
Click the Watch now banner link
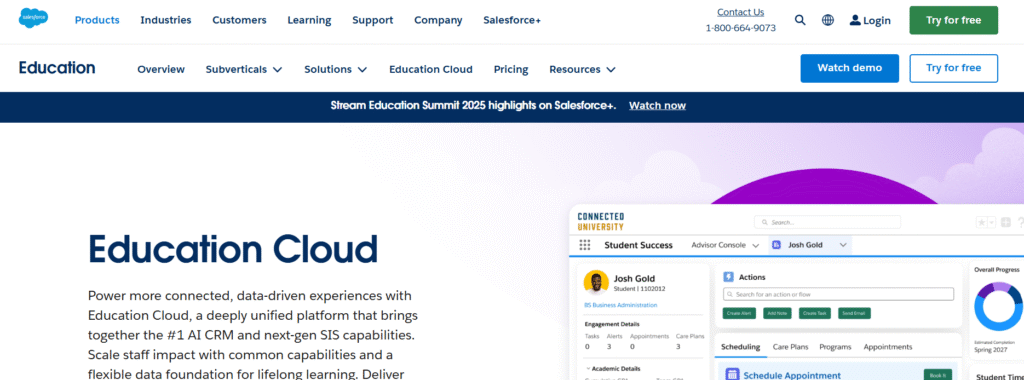click(657, 106)
